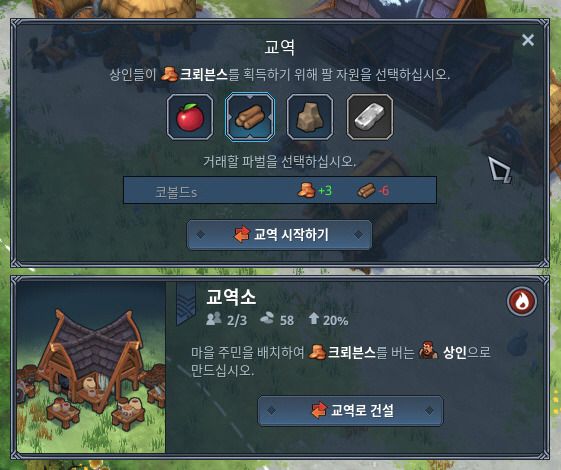The image size is (561, 470).
Task: Select the apple food resource icon
Action: (190, 117)
